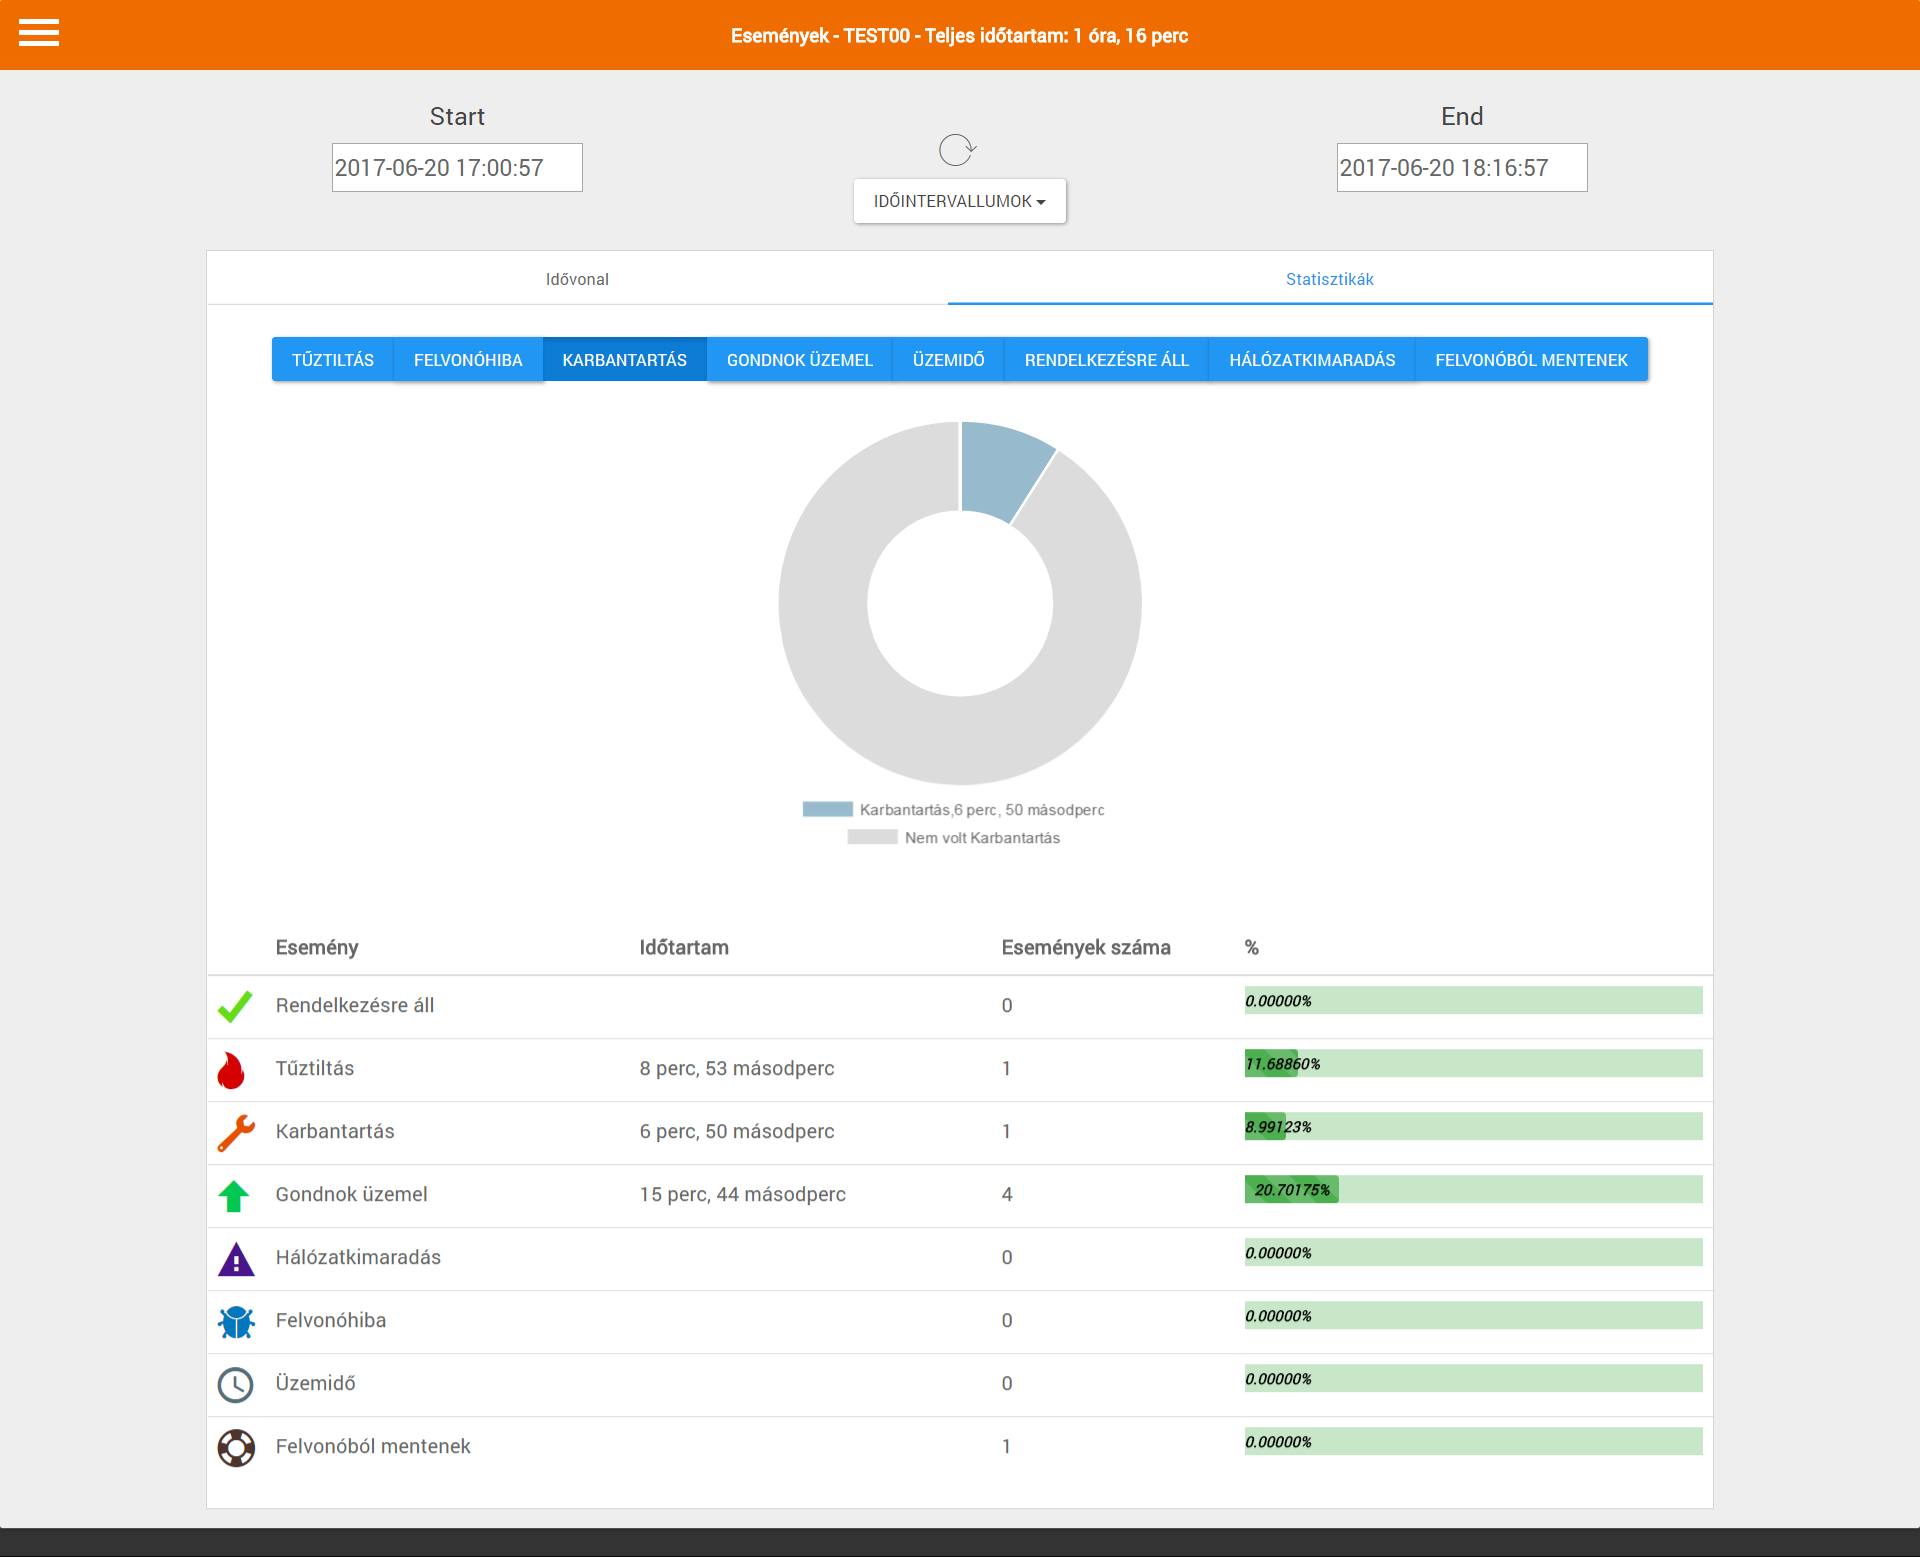The image size is (1920, 1557).
Task: Click the orange wrench Karbantartás icon
Action: click(x=236, y=1133)
